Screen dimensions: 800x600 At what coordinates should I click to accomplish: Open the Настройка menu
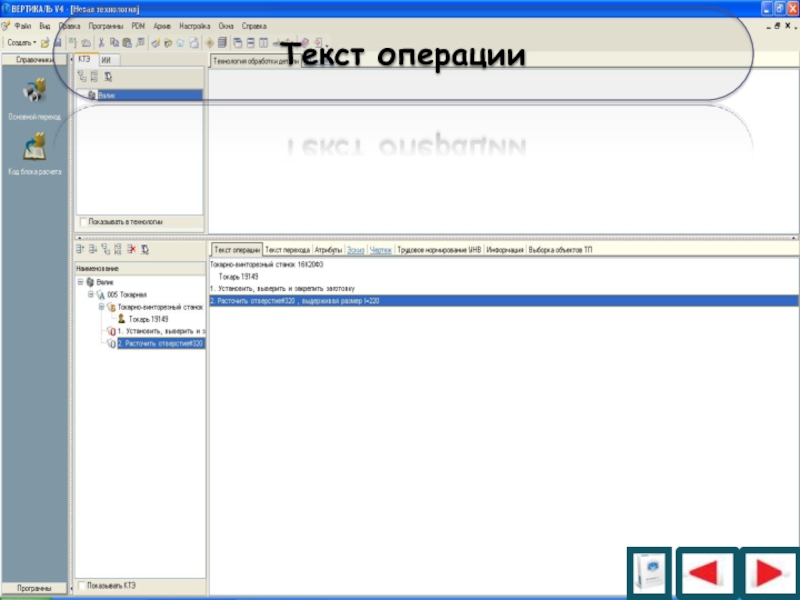(x=194, y=24)
